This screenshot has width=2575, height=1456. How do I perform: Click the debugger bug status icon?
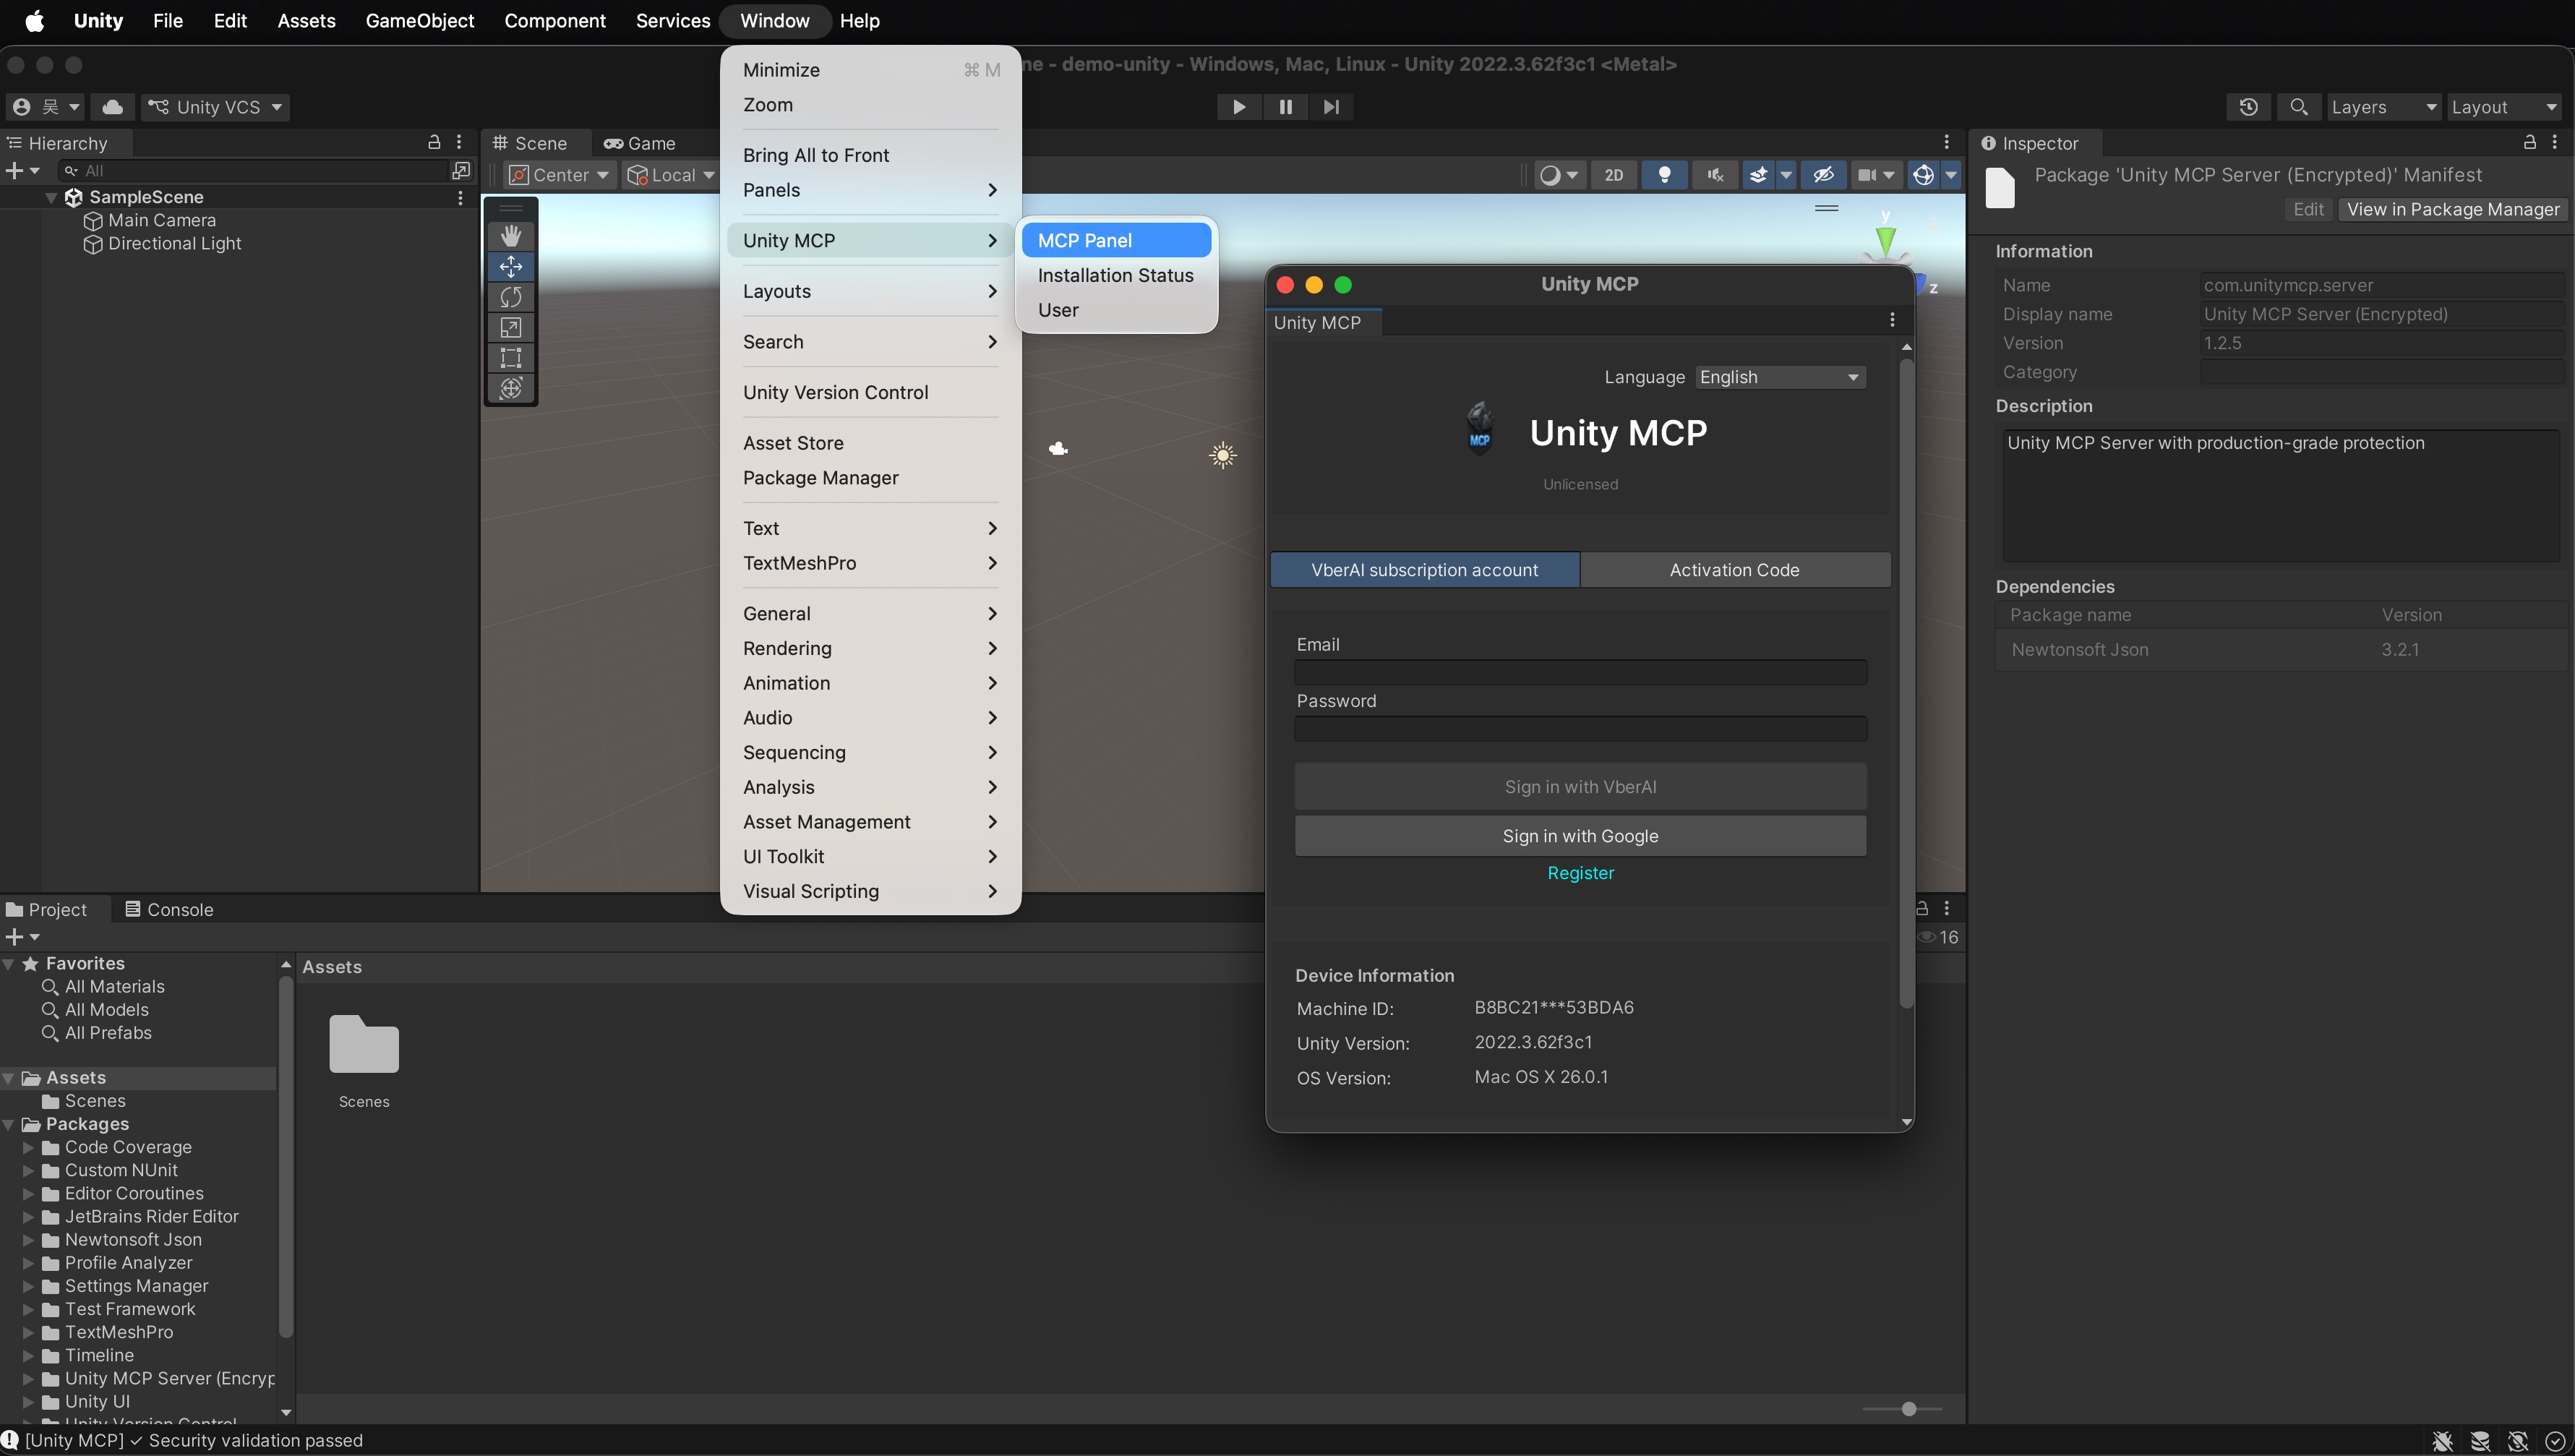(x=2443, y=1441)
